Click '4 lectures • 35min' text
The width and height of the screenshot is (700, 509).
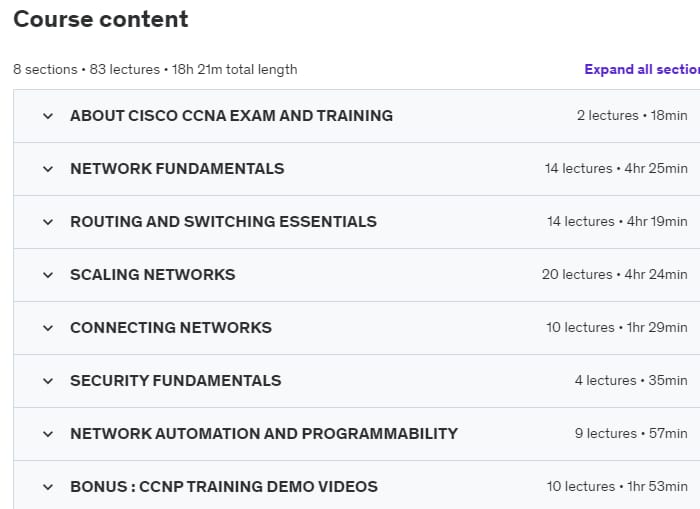(x=631, y=380)
